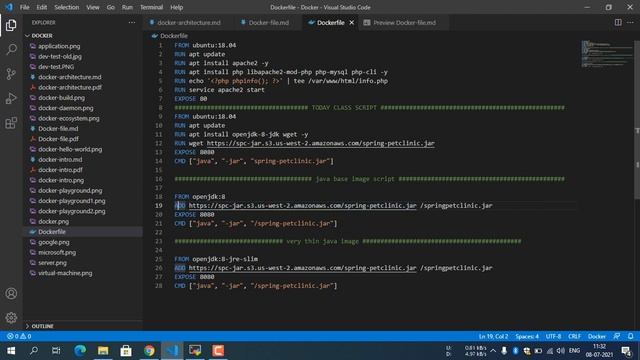Open the File menu
The image size is (640, 360).
(24, 7)
